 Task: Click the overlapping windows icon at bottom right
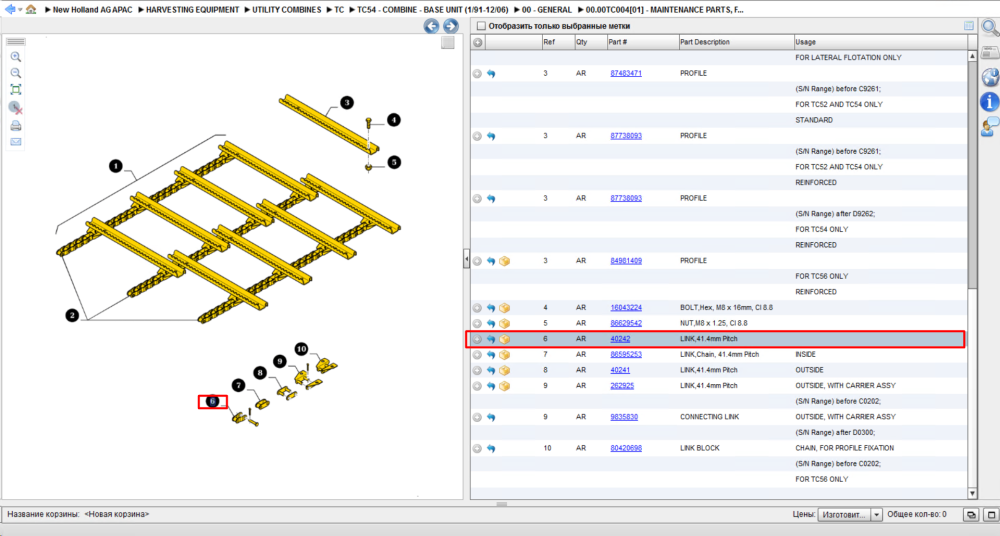pyautogui.click(x=971, y=514)
